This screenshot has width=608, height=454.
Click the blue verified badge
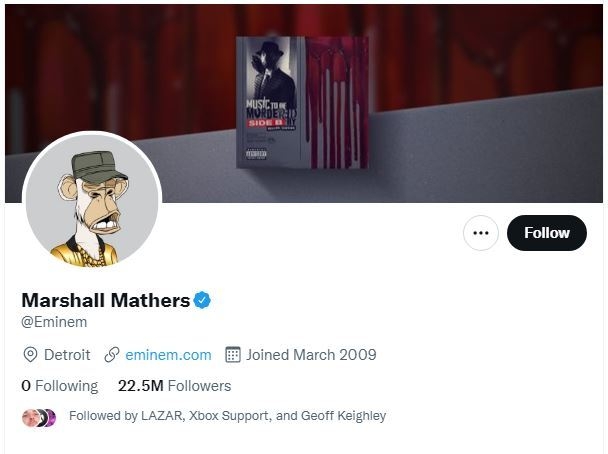(202, 300)
